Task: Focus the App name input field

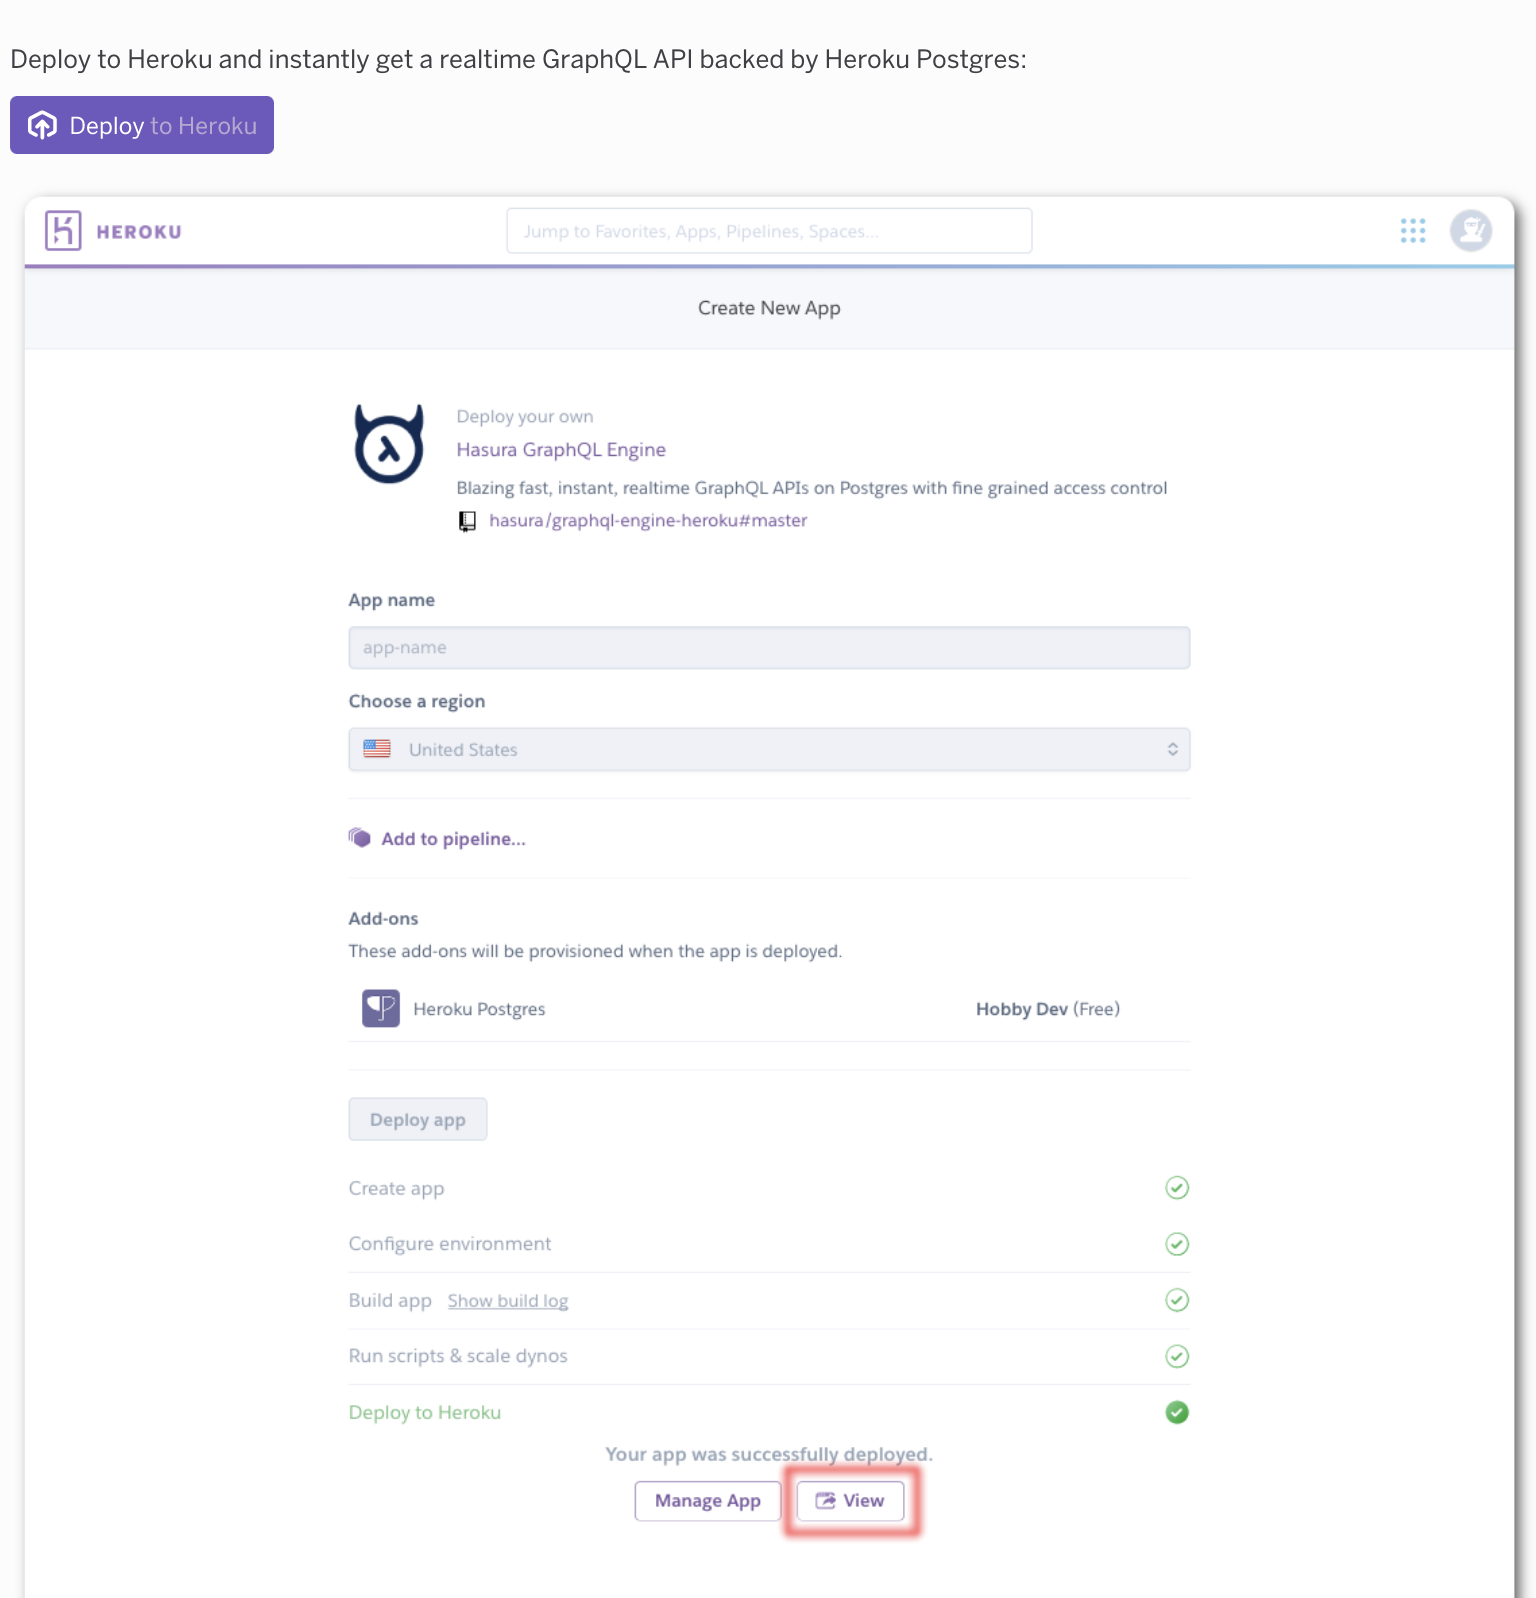Action: point(768,648)
